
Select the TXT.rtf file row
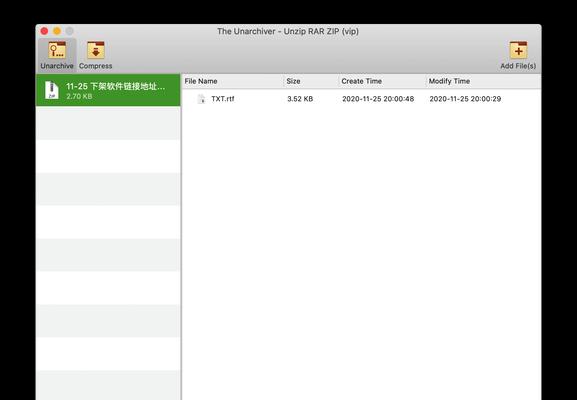tap(361, 99)
